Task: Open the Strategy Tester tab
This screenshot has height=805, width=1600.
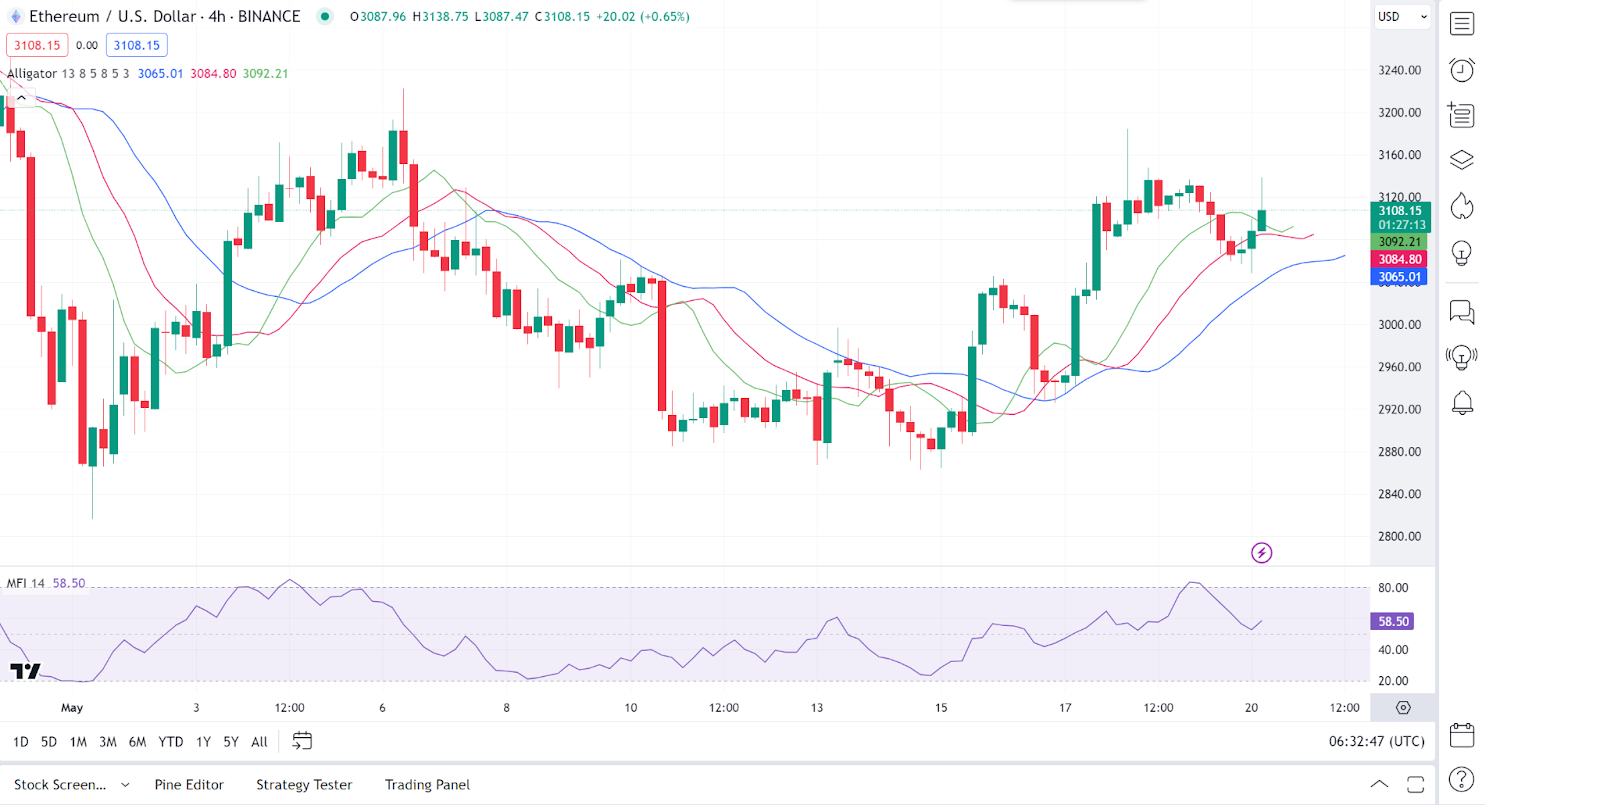Action: pos(304,785)
